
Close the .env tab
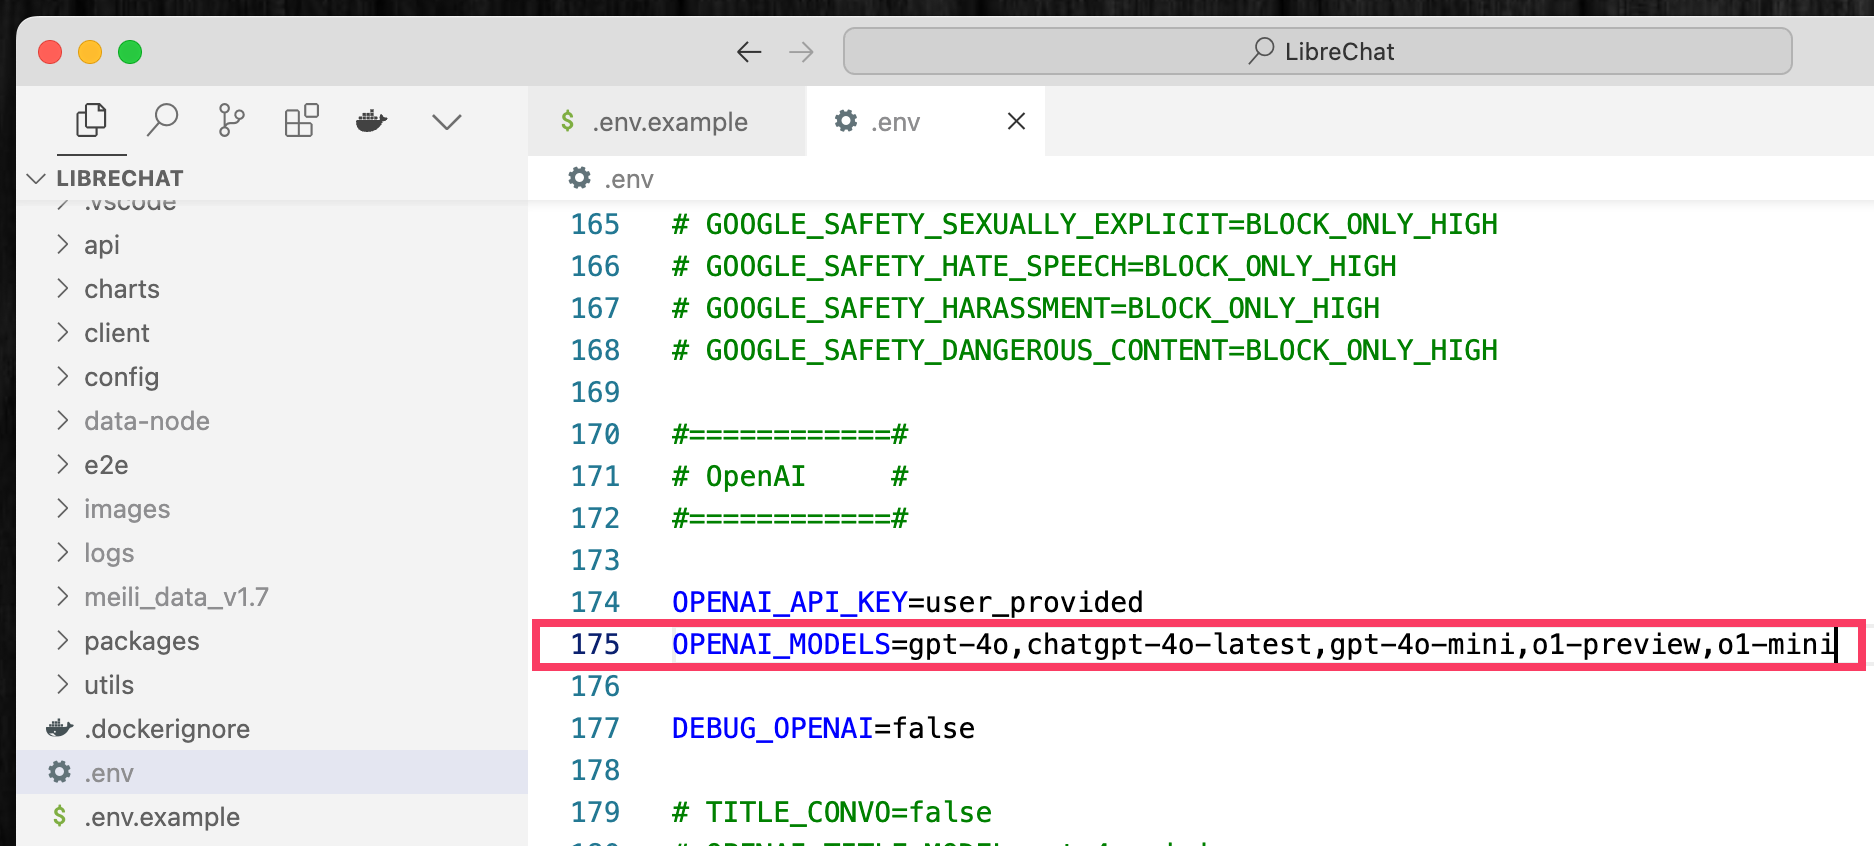click(x=1016, y=121)
